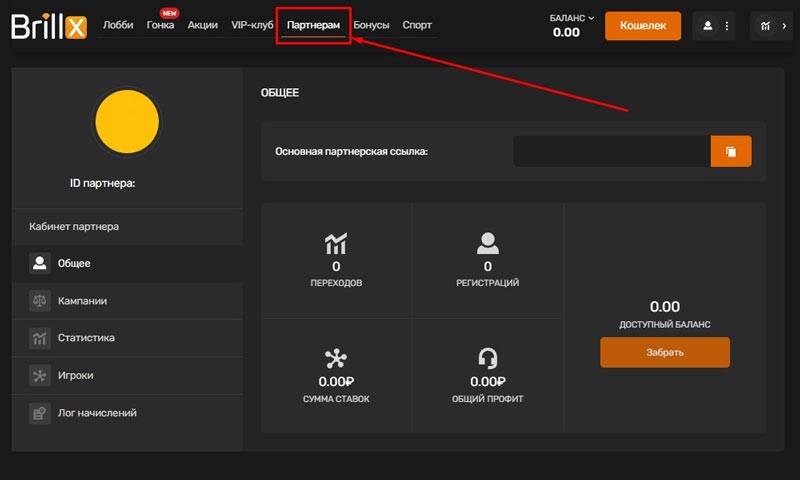Click the Brillx logo
The height and width of the screenshot is (480, 800).
click(x=49, y=26)
